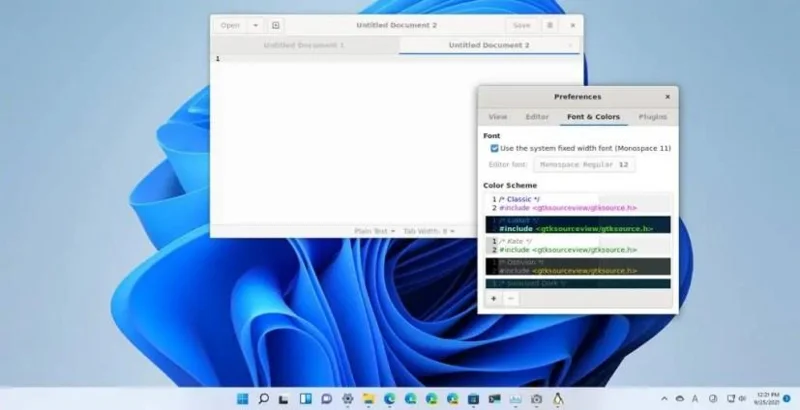The image size is (800, 410).
Task: Open taskbar Search magnifier
Action: click(x=263, y=399)
